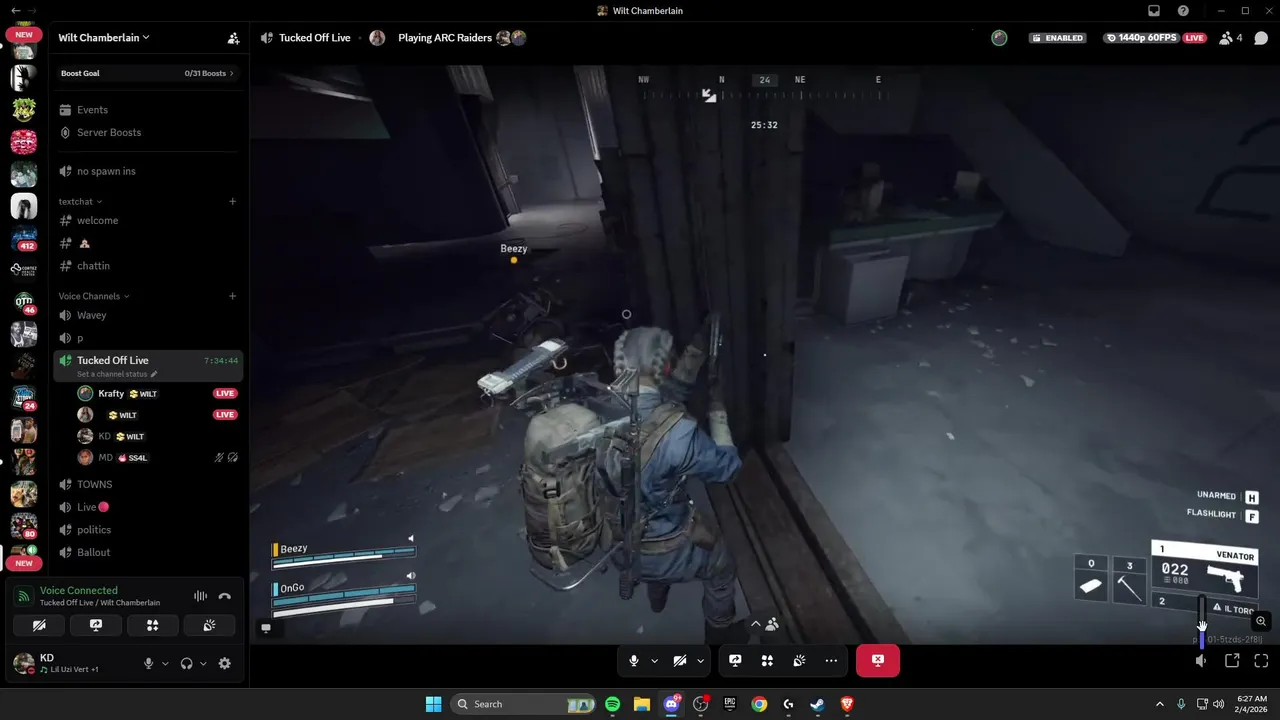Mute microphone in the stream control bar
1280x720 pixels.
[x=634, y=661]
